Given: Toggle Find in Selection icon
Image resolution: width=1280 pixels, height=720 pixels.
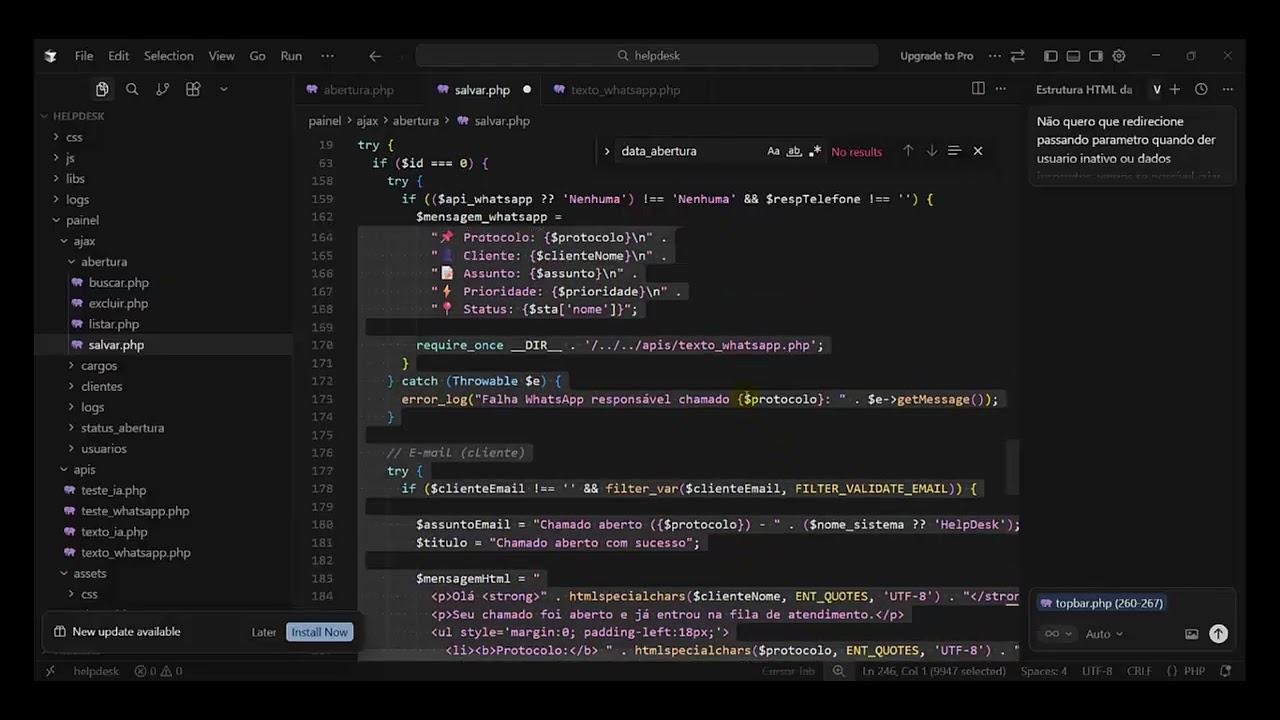Looking at the screenshot, I should (954, 151).
